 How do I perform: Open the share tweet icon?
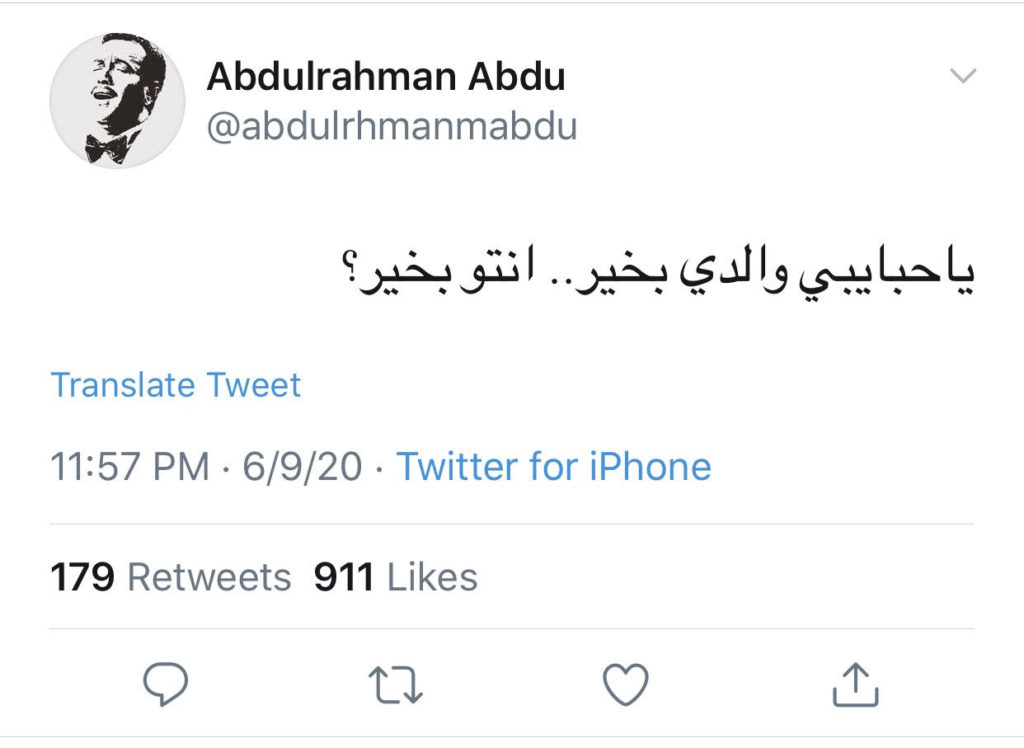856,685
